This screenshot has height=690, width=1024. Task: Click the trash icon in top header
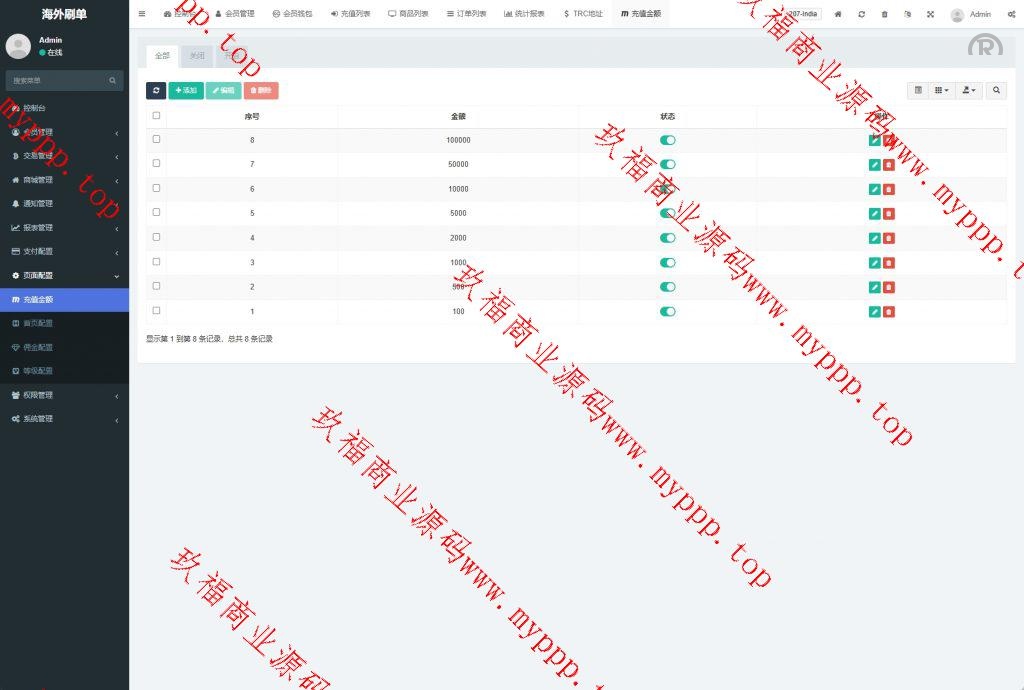click(884, 14)
